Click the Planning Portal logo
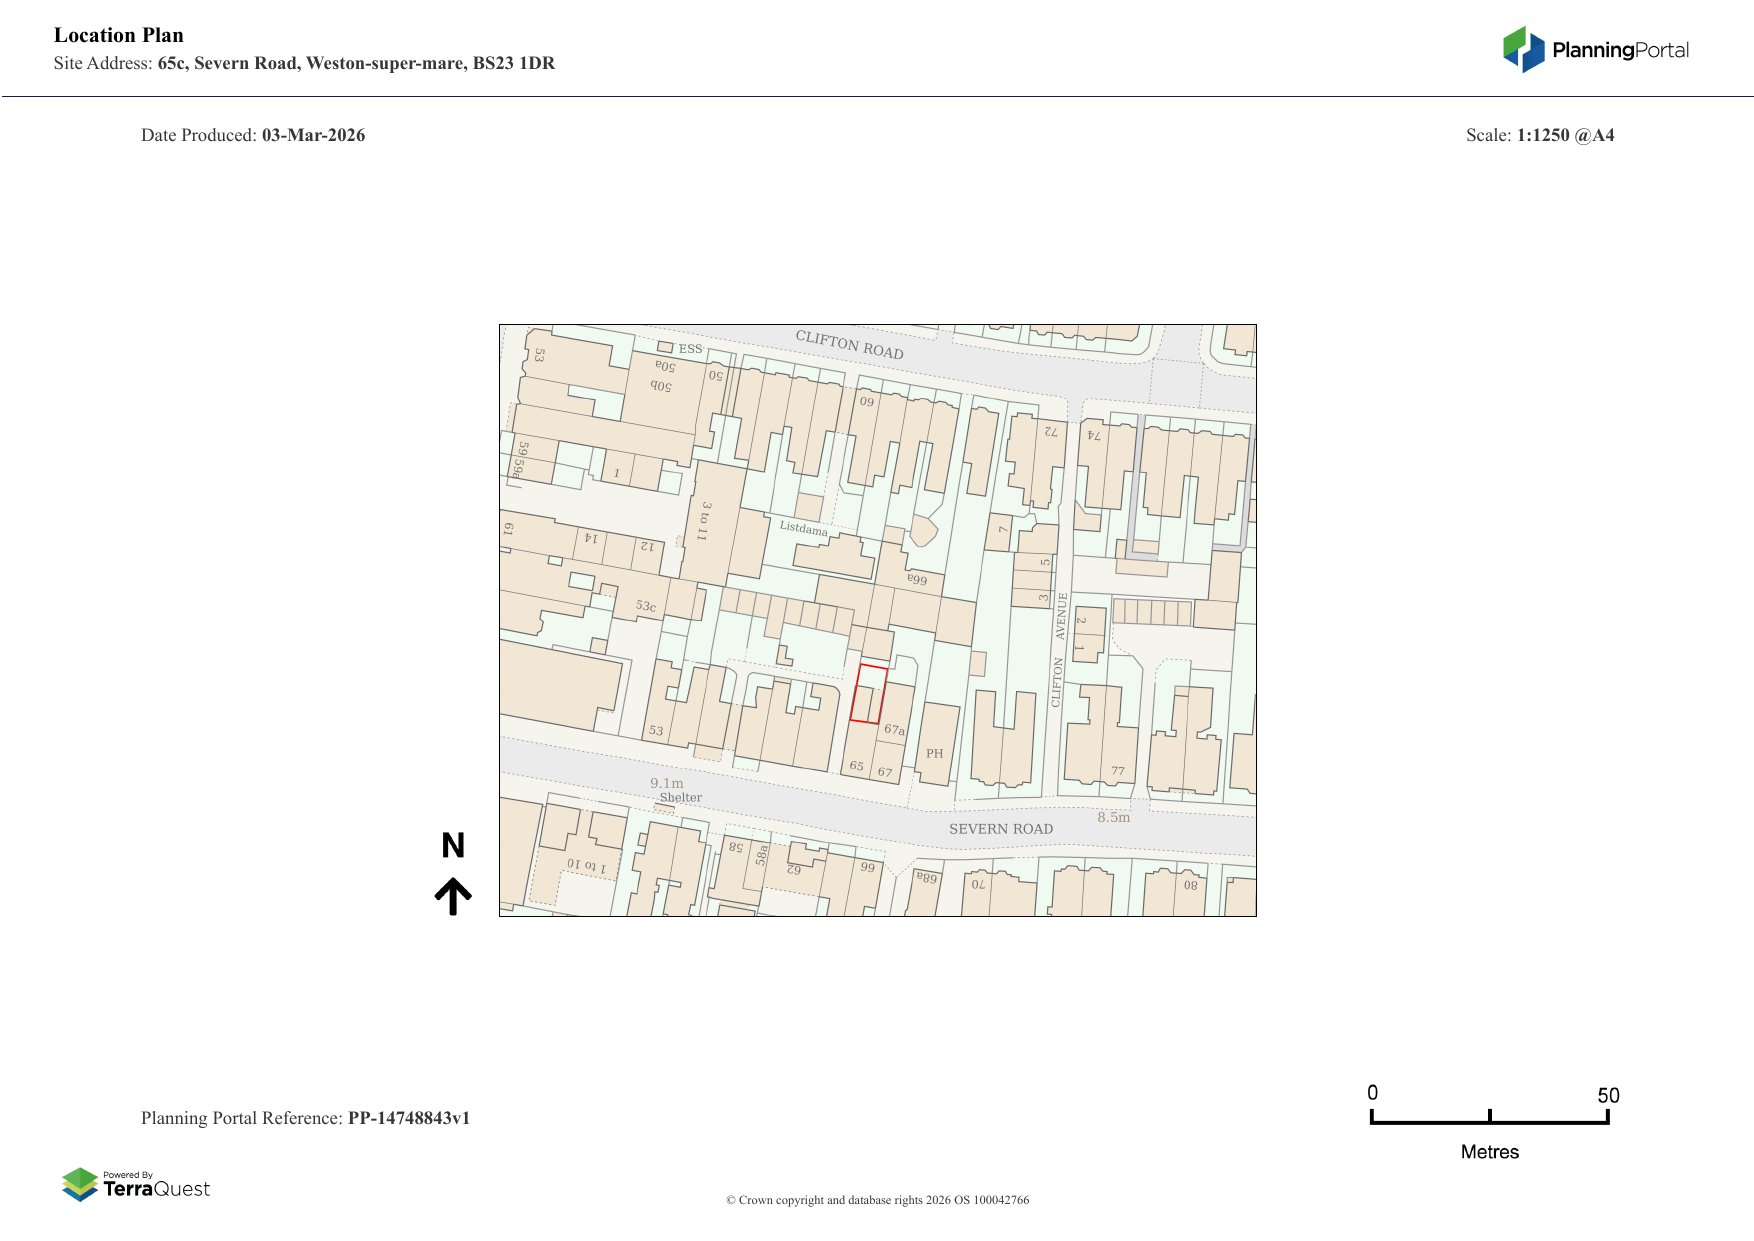1754x1241 pixels. (1595, 50)
